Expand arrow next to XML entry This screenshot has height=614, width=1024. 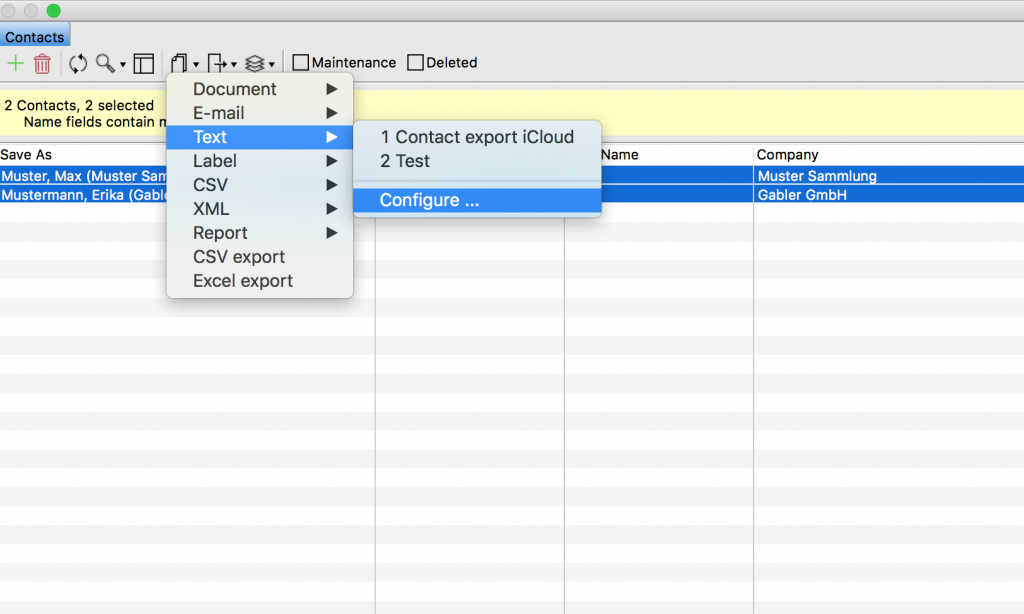tap(332, 209)
